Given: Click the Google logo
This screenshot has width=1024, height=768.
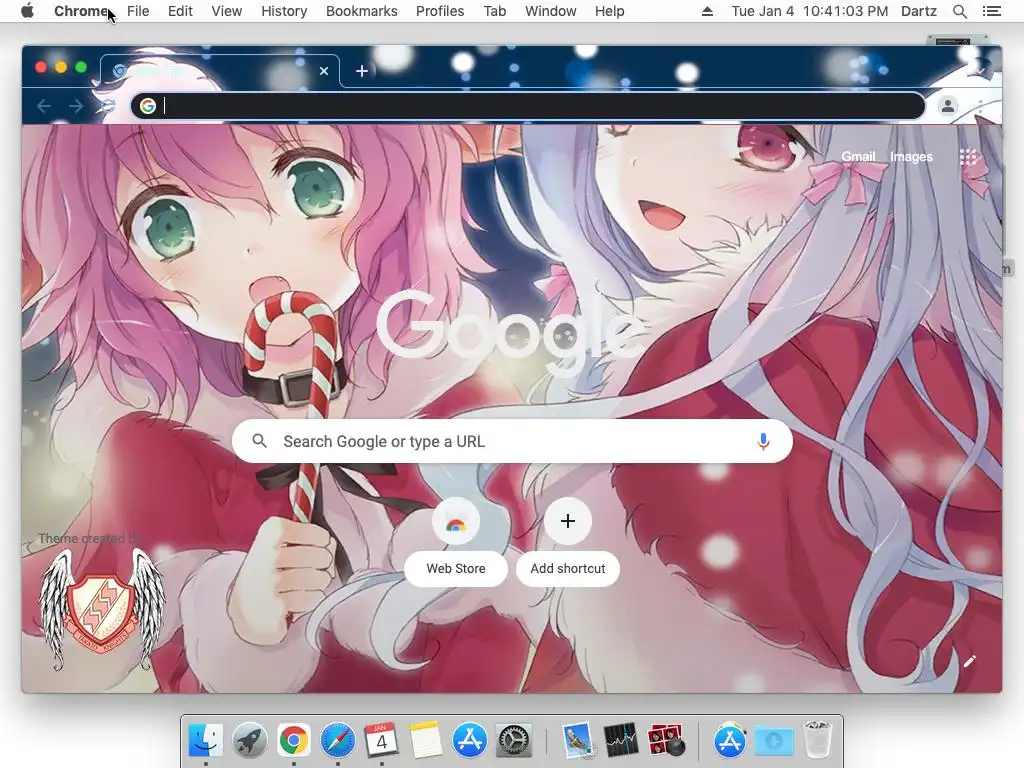Looking at the screenshot, I should click(x=510, y=332).
